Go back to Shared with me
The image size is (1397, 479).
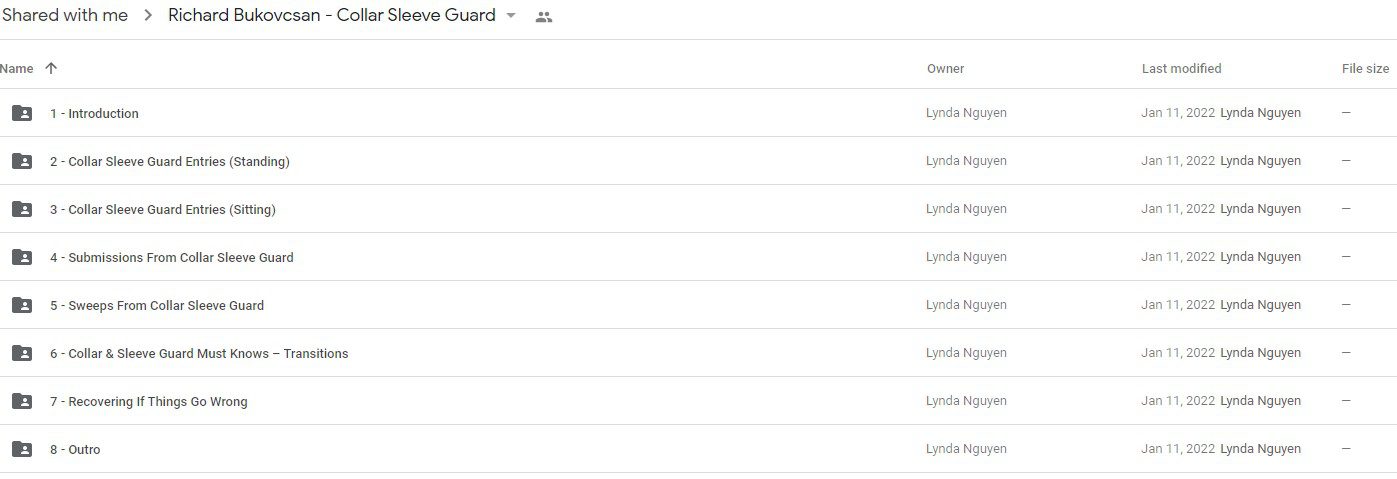pos(64,15)
